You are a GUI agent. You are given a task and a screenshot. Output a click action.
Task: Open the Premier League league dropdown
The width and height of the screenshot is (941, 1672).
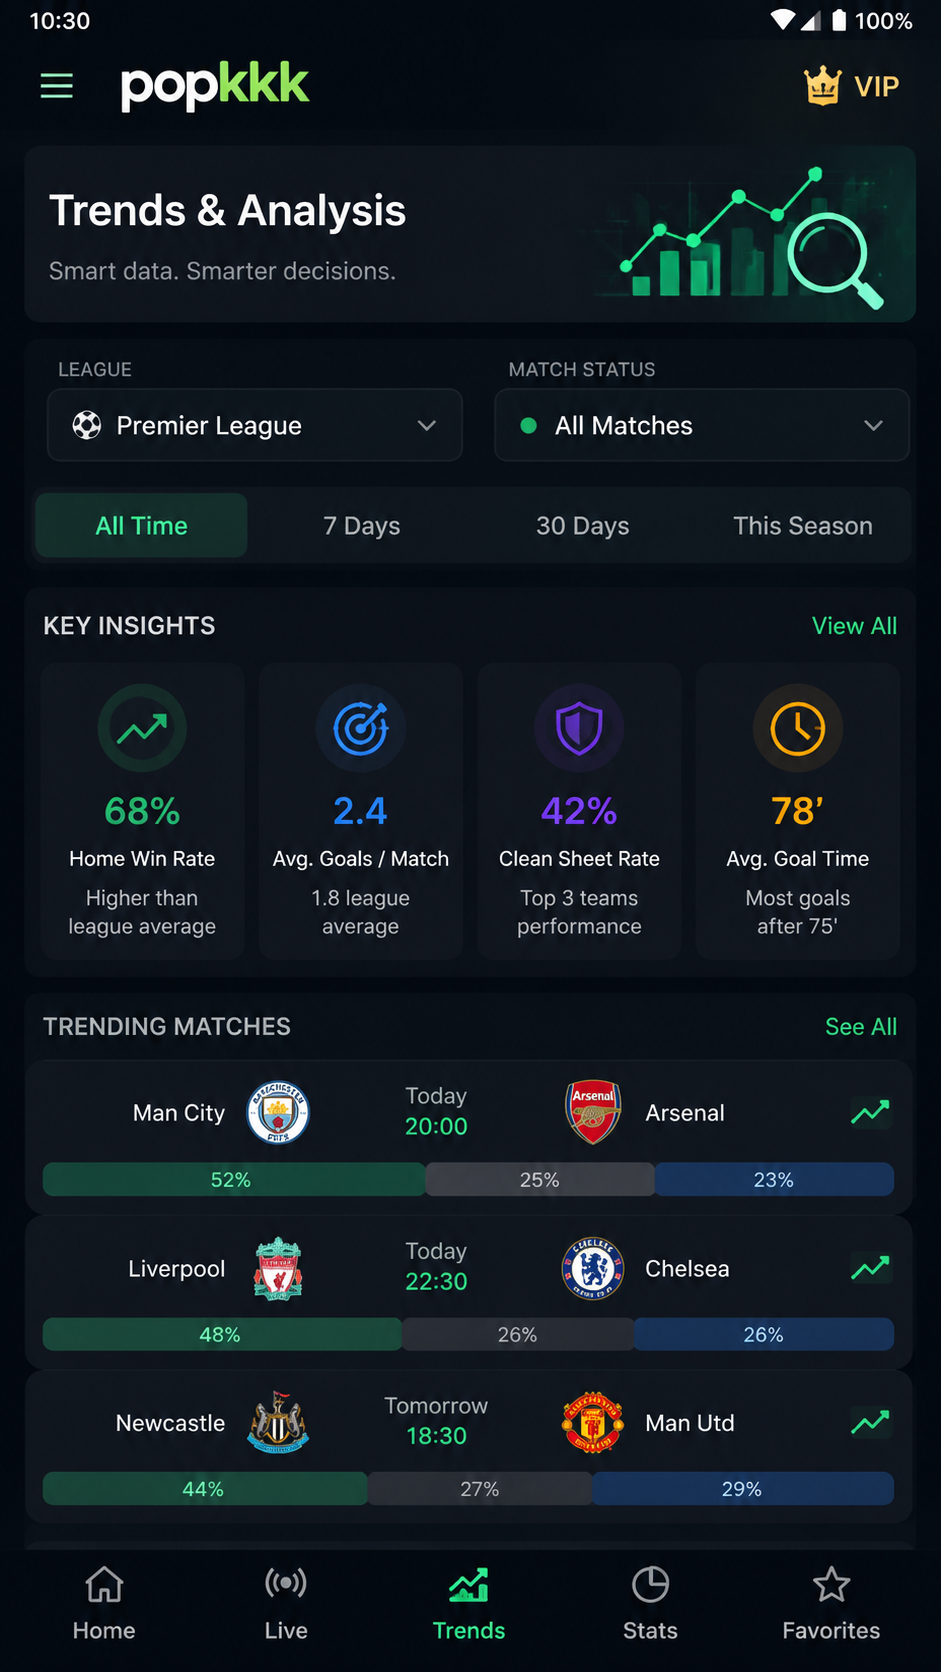255,425
